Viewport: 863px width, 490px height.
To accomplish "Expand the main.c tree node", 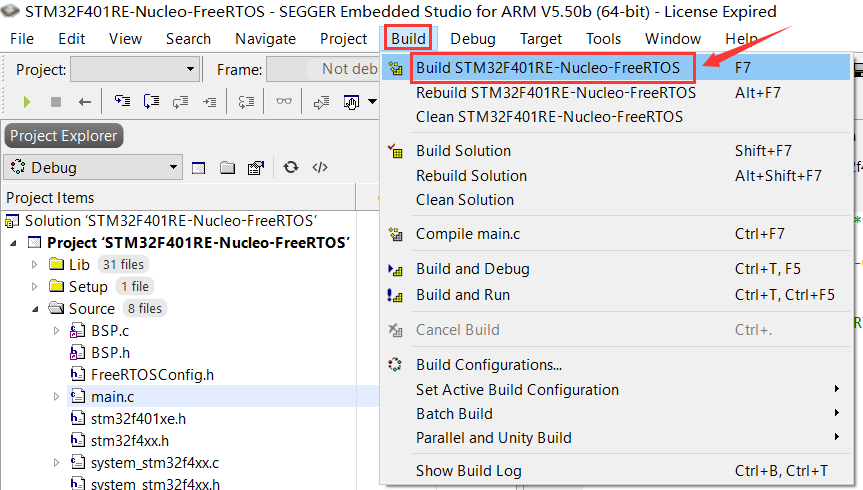I will pyautogui.click(x=56, y=397).
